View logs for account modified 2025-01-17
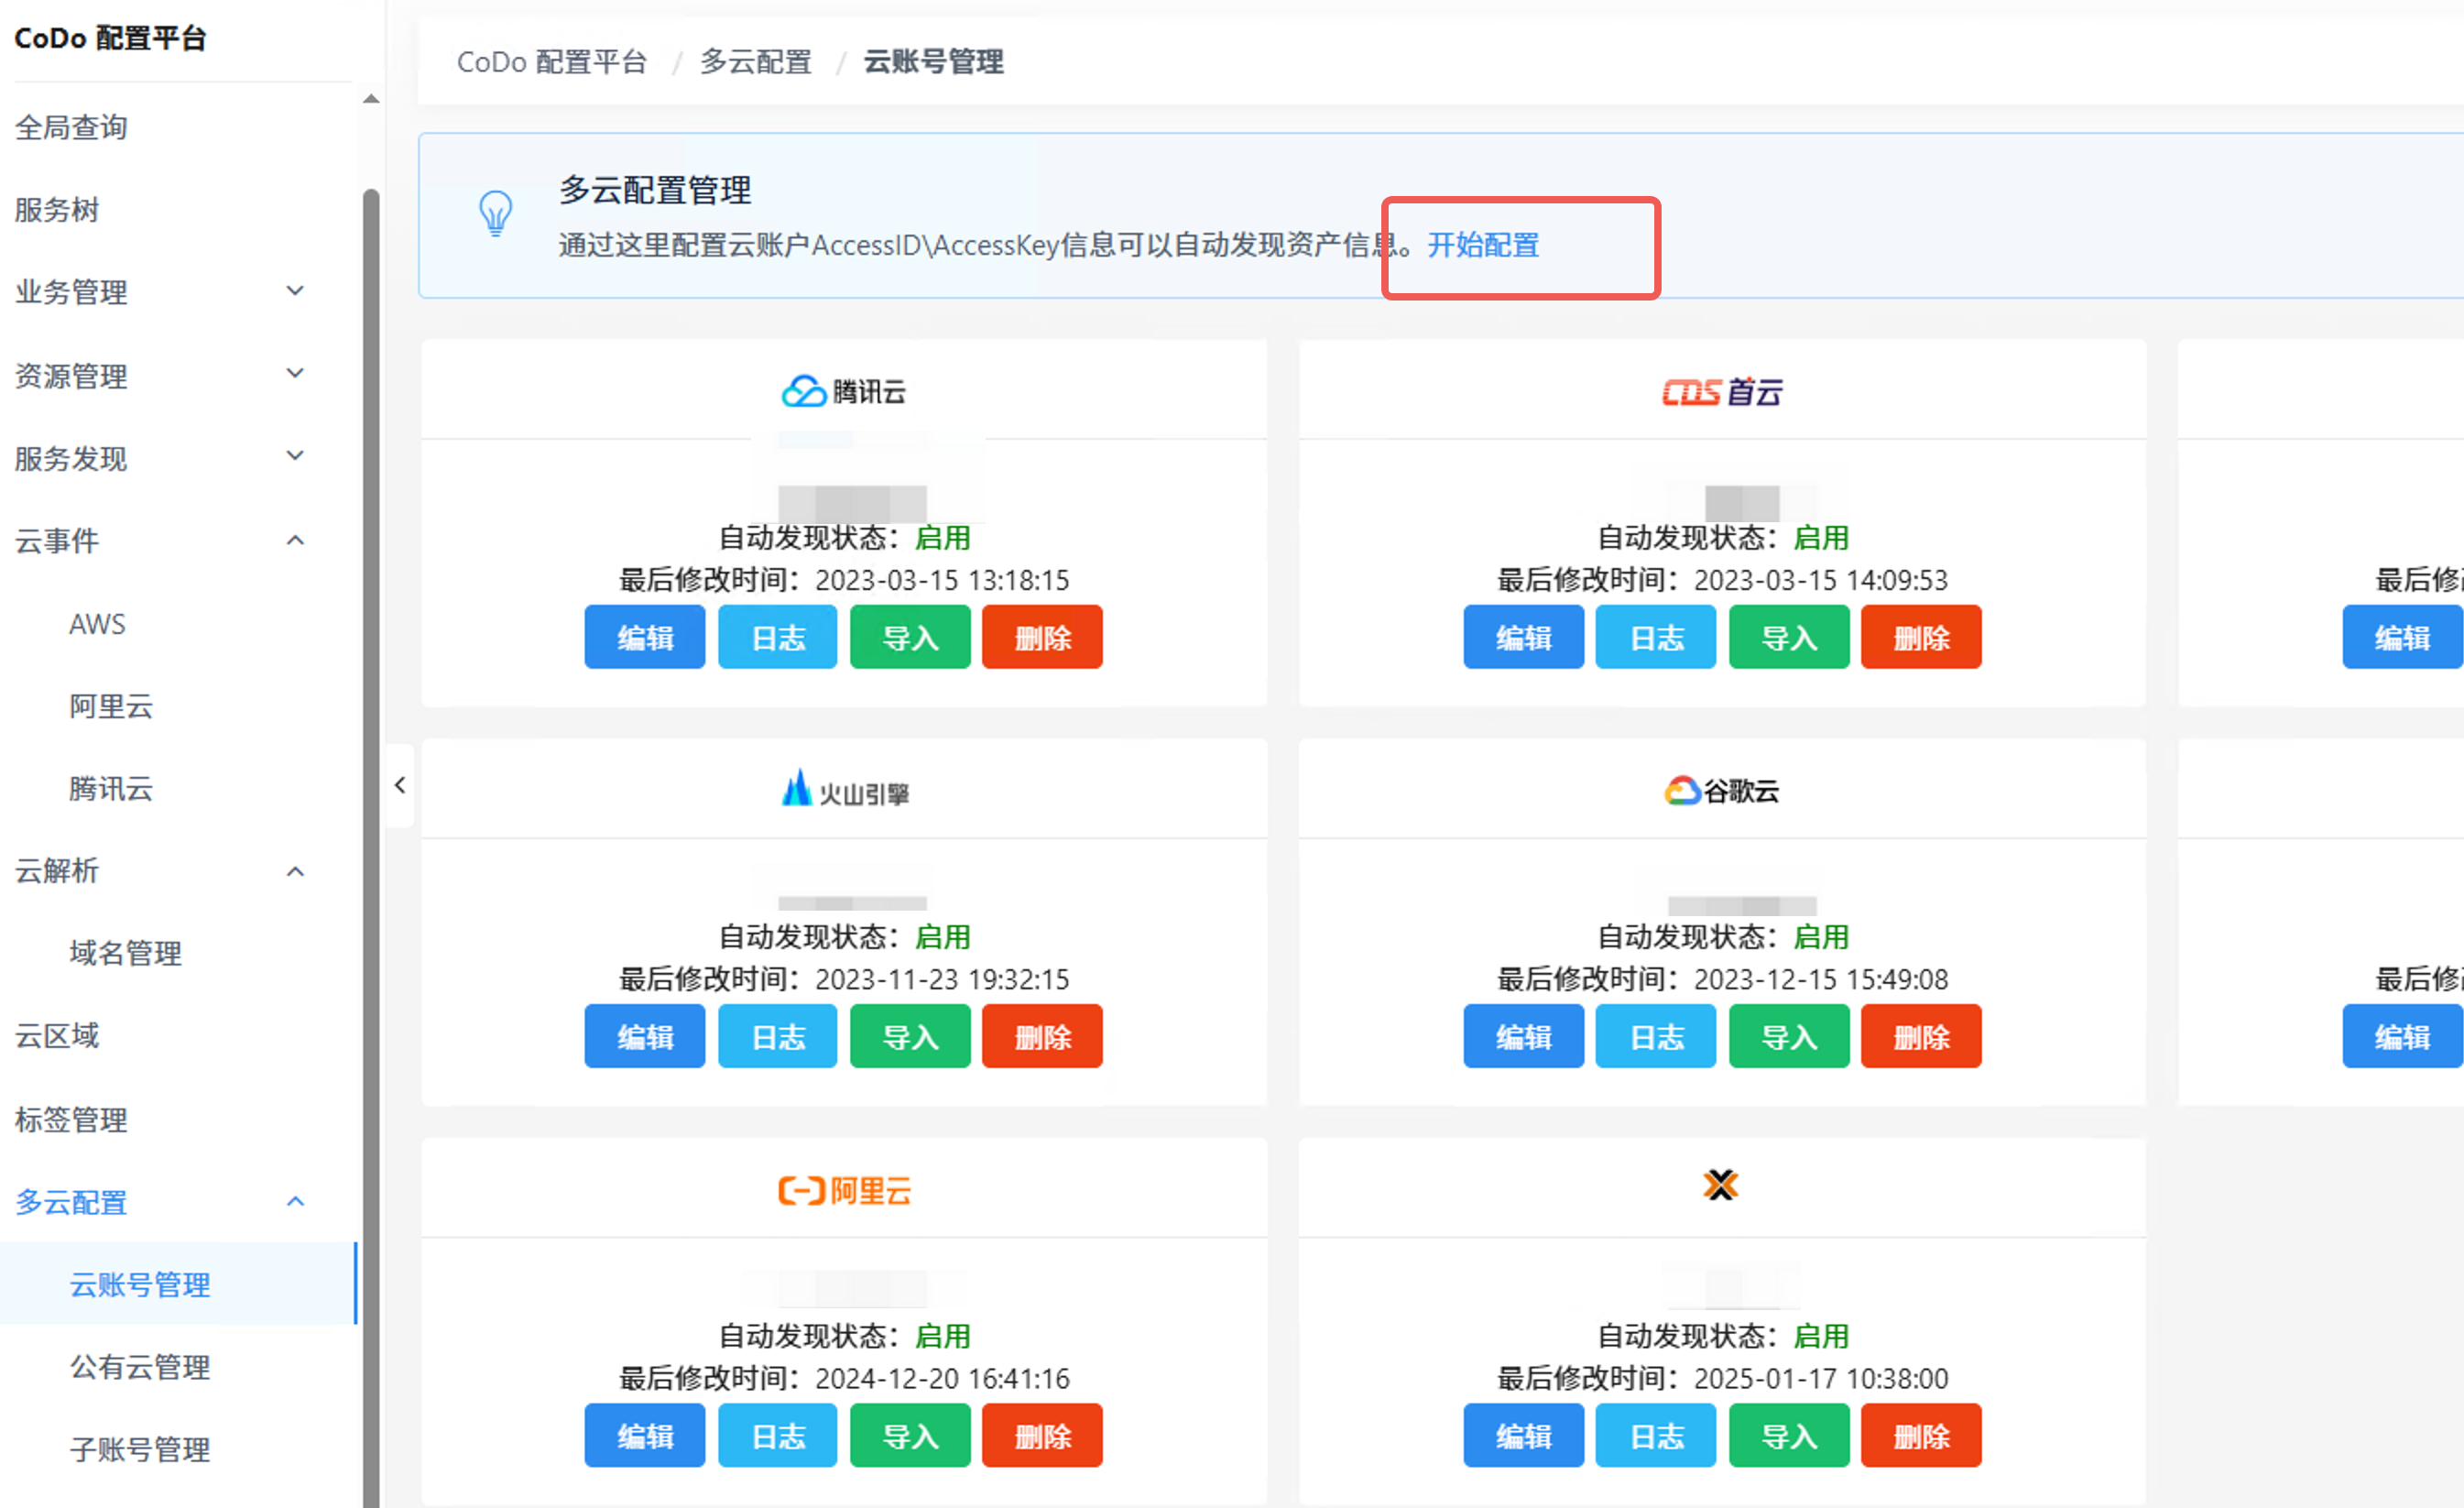The height and width of the screenshot is (1508, 2464). click(x=1656, y=1435)
